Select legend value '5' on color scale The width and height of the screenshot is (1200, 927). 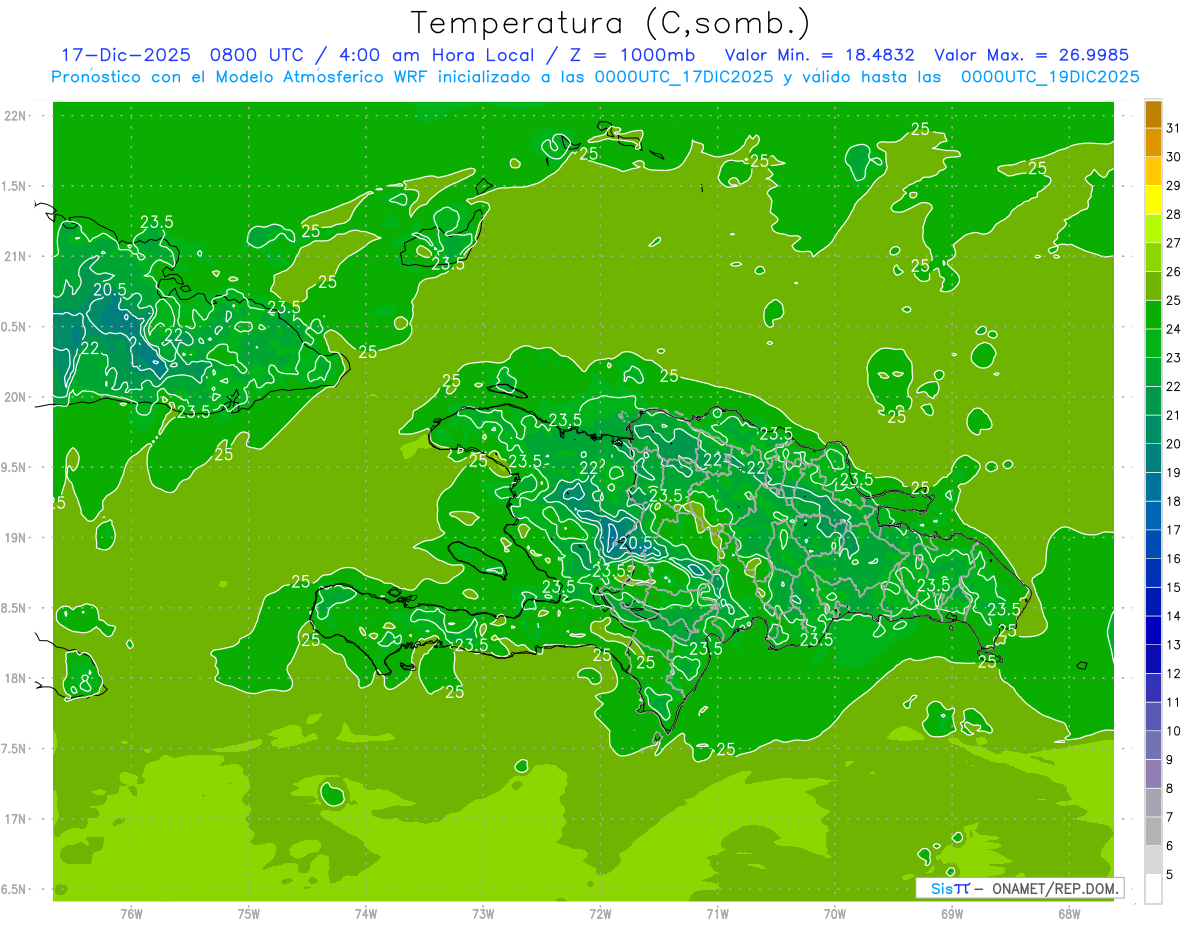pos(1171,875)
